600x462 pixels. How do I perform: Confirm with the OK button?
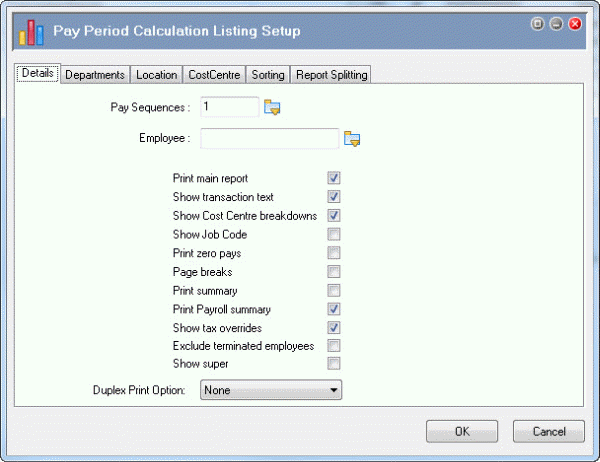tap(462, 431)
